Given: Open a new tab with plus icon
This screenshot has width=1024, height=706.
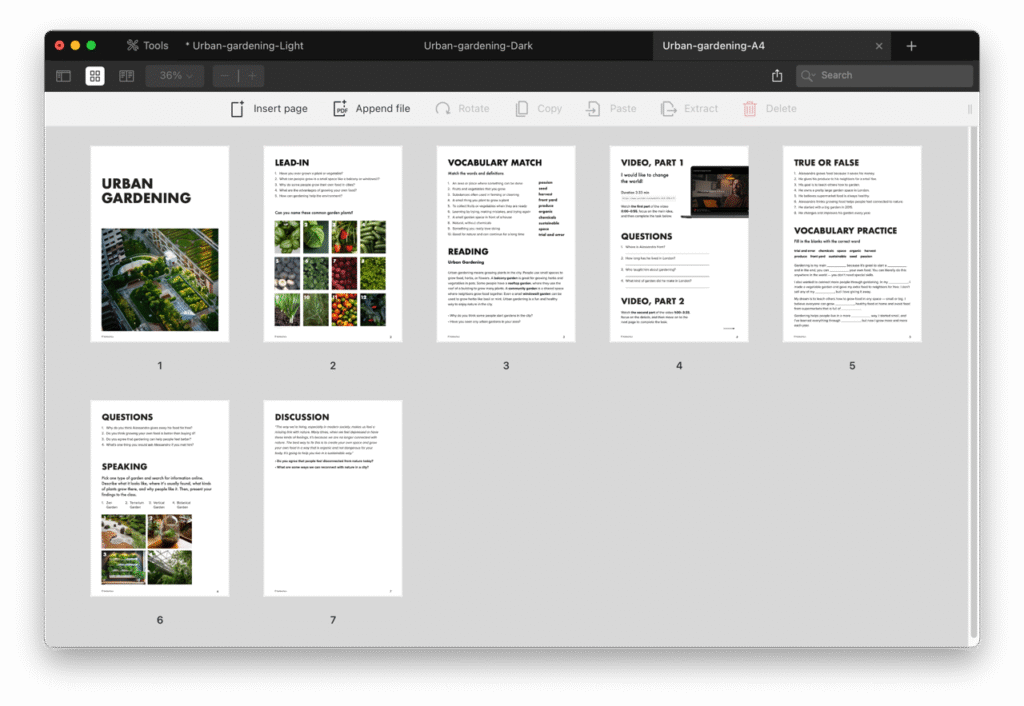Looking at the screenshot, I should 911,46.
